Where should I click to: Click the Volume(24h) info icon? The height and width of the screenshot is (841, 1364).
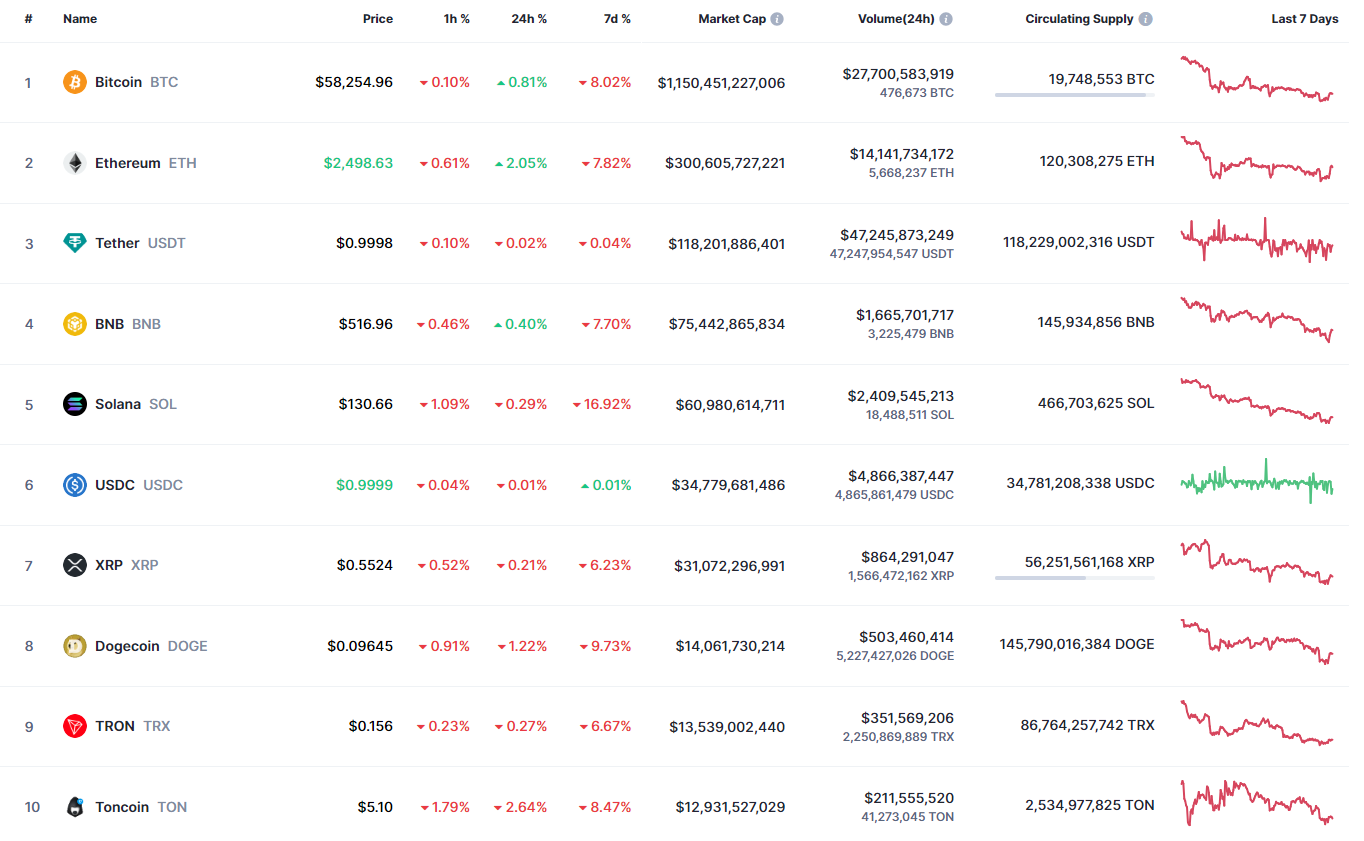pos(946,19)
